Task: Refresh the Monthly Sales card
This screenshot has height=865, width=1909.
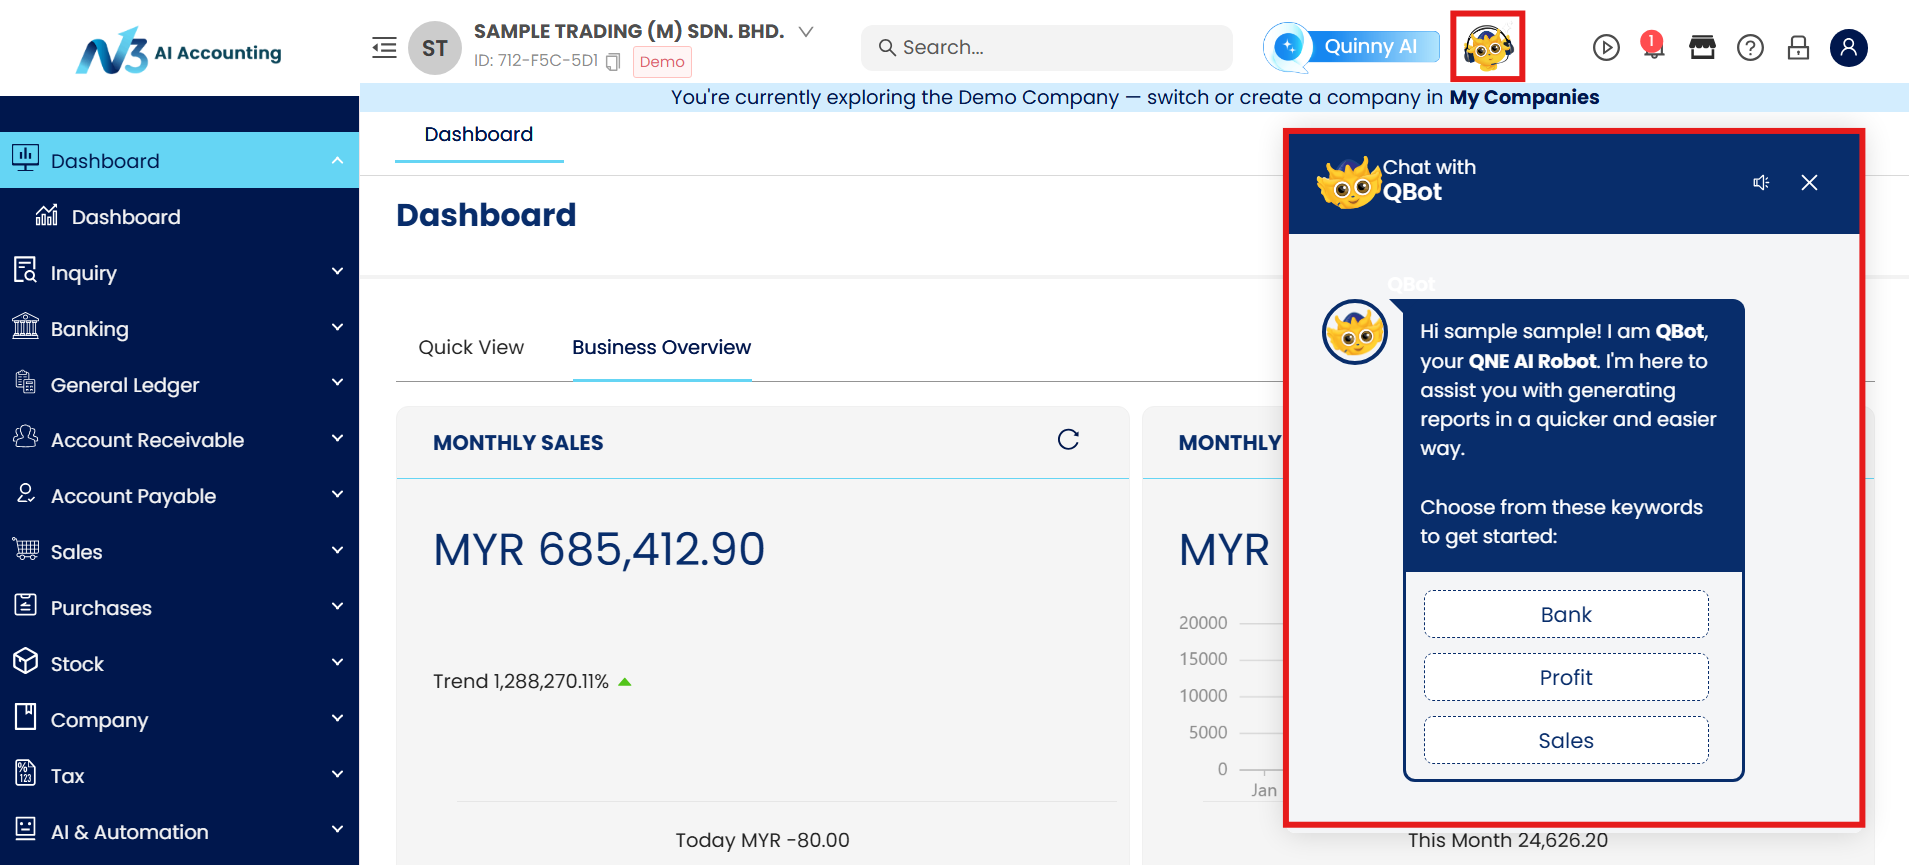Action: (x=1068, y=440)
